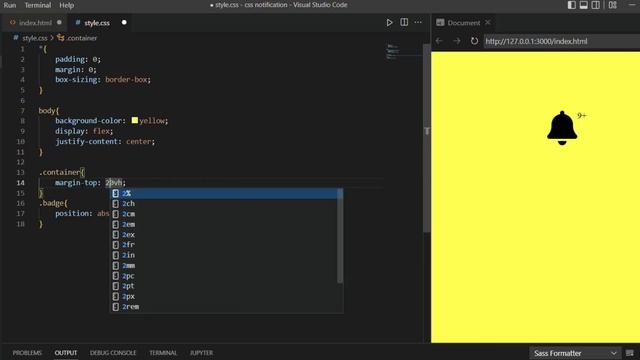640x360 pixels.
Task: Go forward in the preview browser
Action: (x=456, y=41)
